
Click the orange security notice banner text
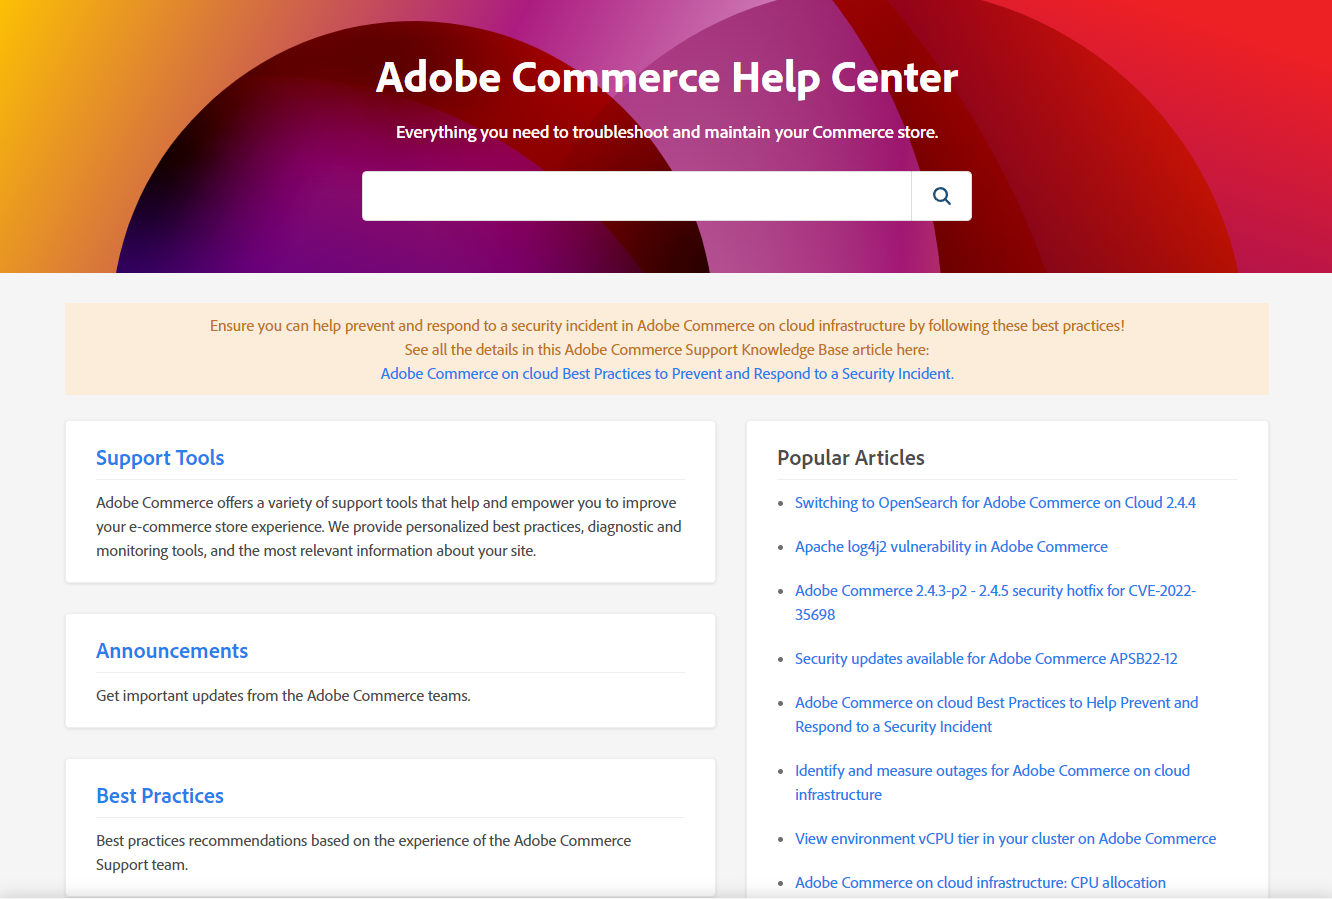667,326
